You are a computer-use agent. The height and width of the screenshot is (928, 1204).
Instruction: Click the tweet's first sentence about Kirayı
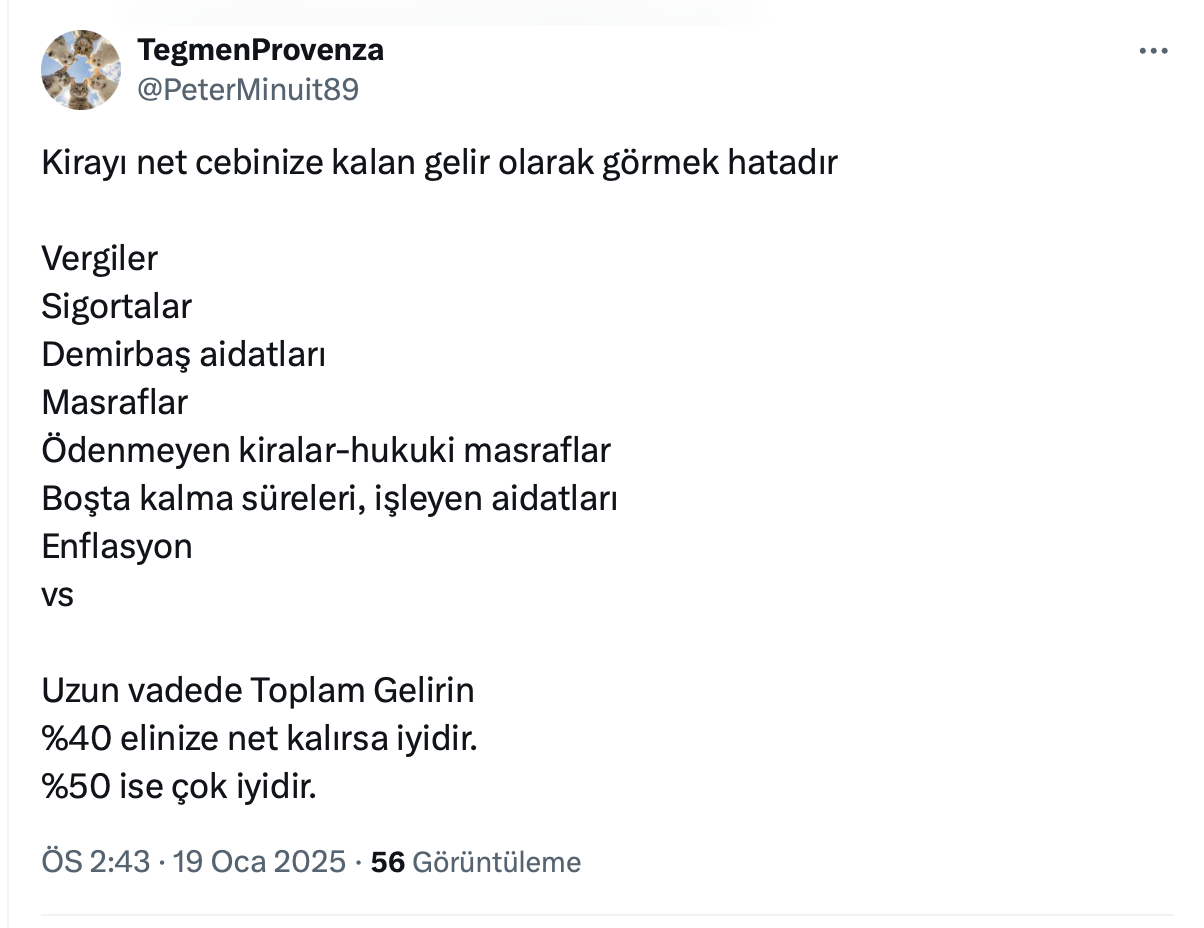click(439, 162)
